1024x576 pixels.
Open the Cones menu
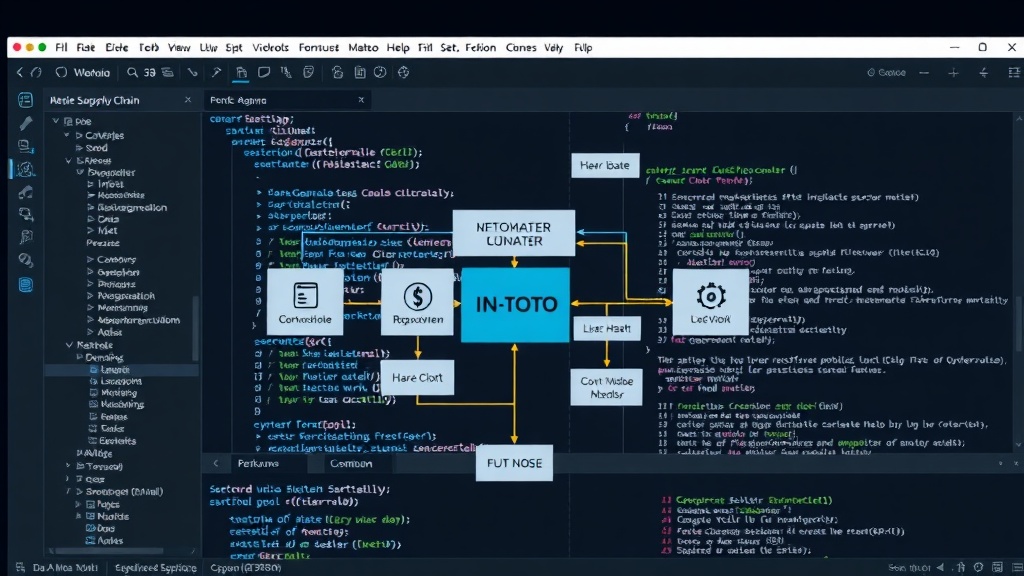tap(521, 48)
